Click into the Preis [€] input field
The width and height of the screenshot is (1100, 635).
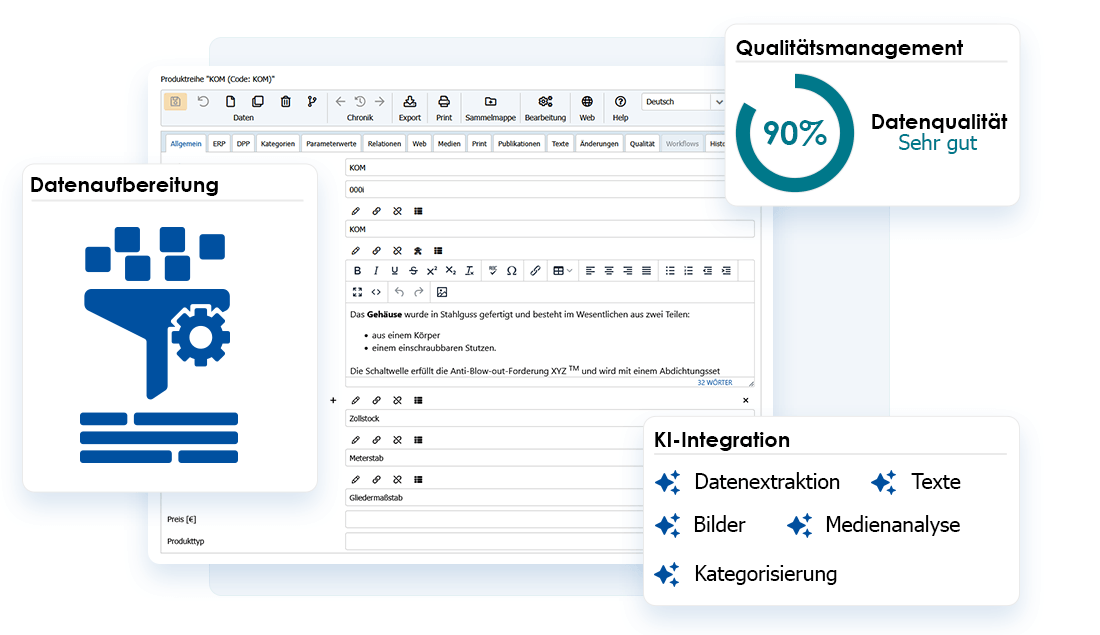495,519
